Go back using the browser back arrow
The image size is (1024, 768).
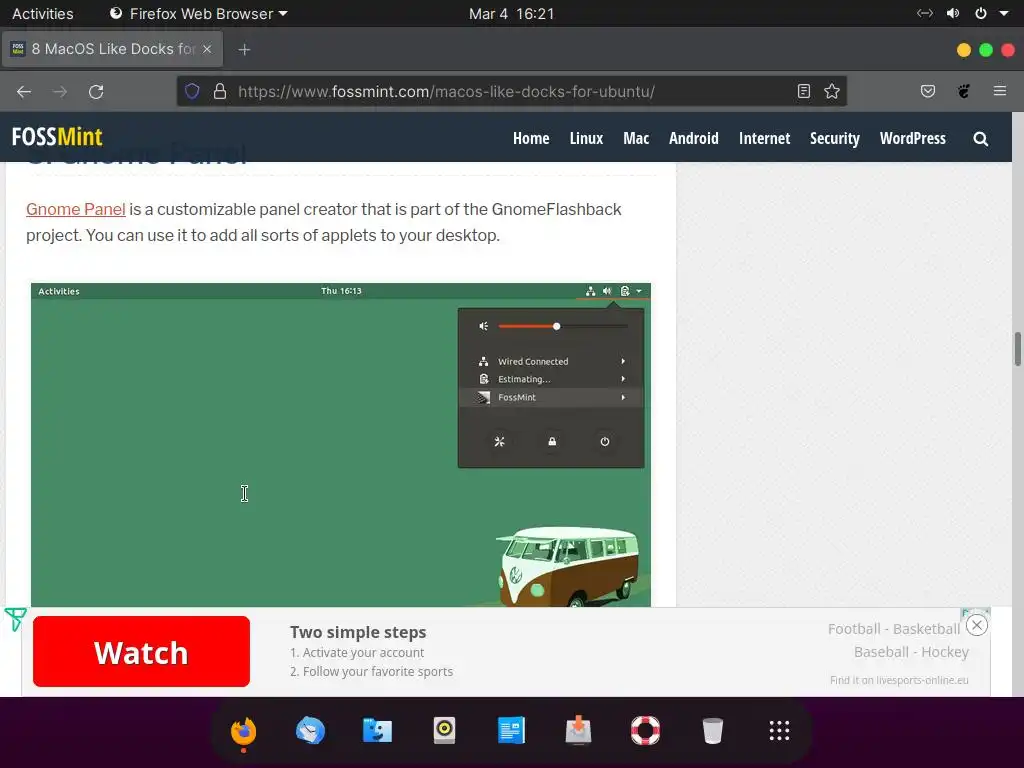pos(24,92)
